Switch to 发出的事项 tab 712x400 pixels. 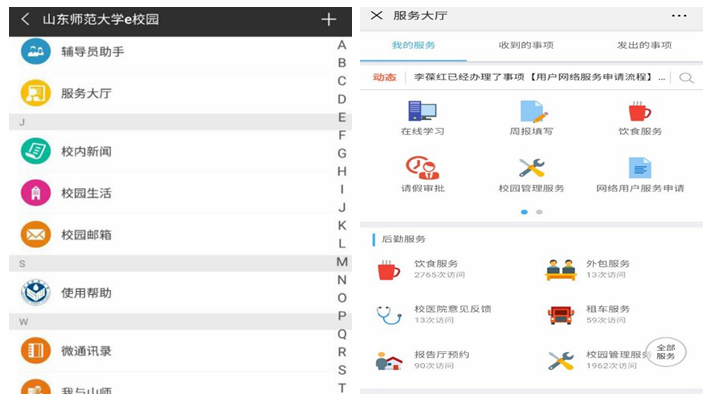644,45
